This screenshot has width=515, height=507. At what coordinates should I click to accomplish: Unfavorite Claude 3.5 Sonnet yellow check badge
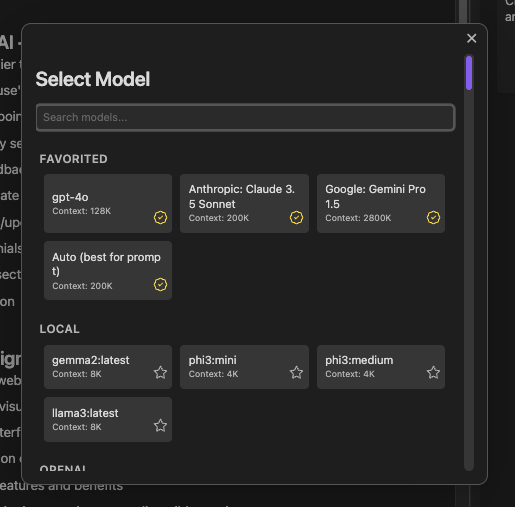296,218
